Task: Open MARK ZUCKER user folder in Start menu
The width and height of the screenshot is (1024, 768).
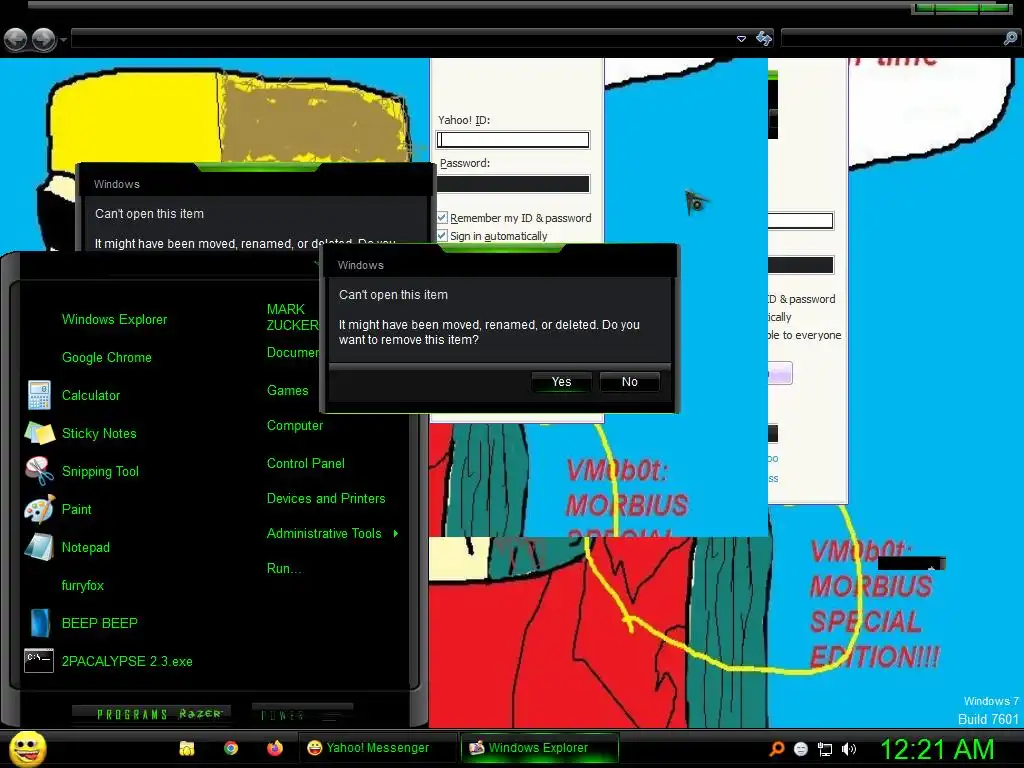Action: 292,317
